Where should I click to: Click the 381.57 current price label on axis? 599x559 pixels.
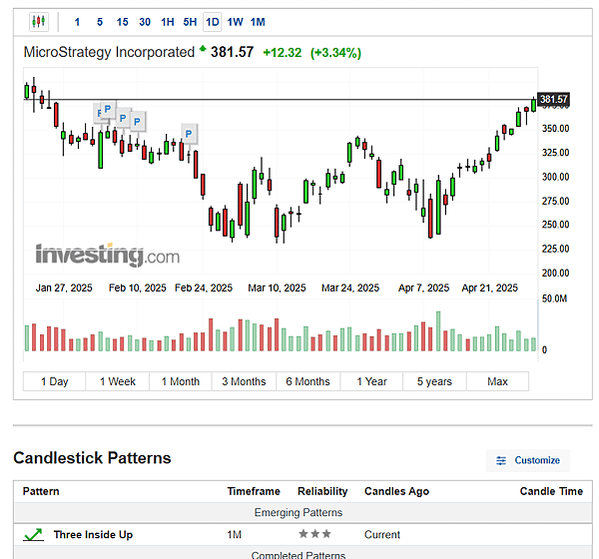554,99
